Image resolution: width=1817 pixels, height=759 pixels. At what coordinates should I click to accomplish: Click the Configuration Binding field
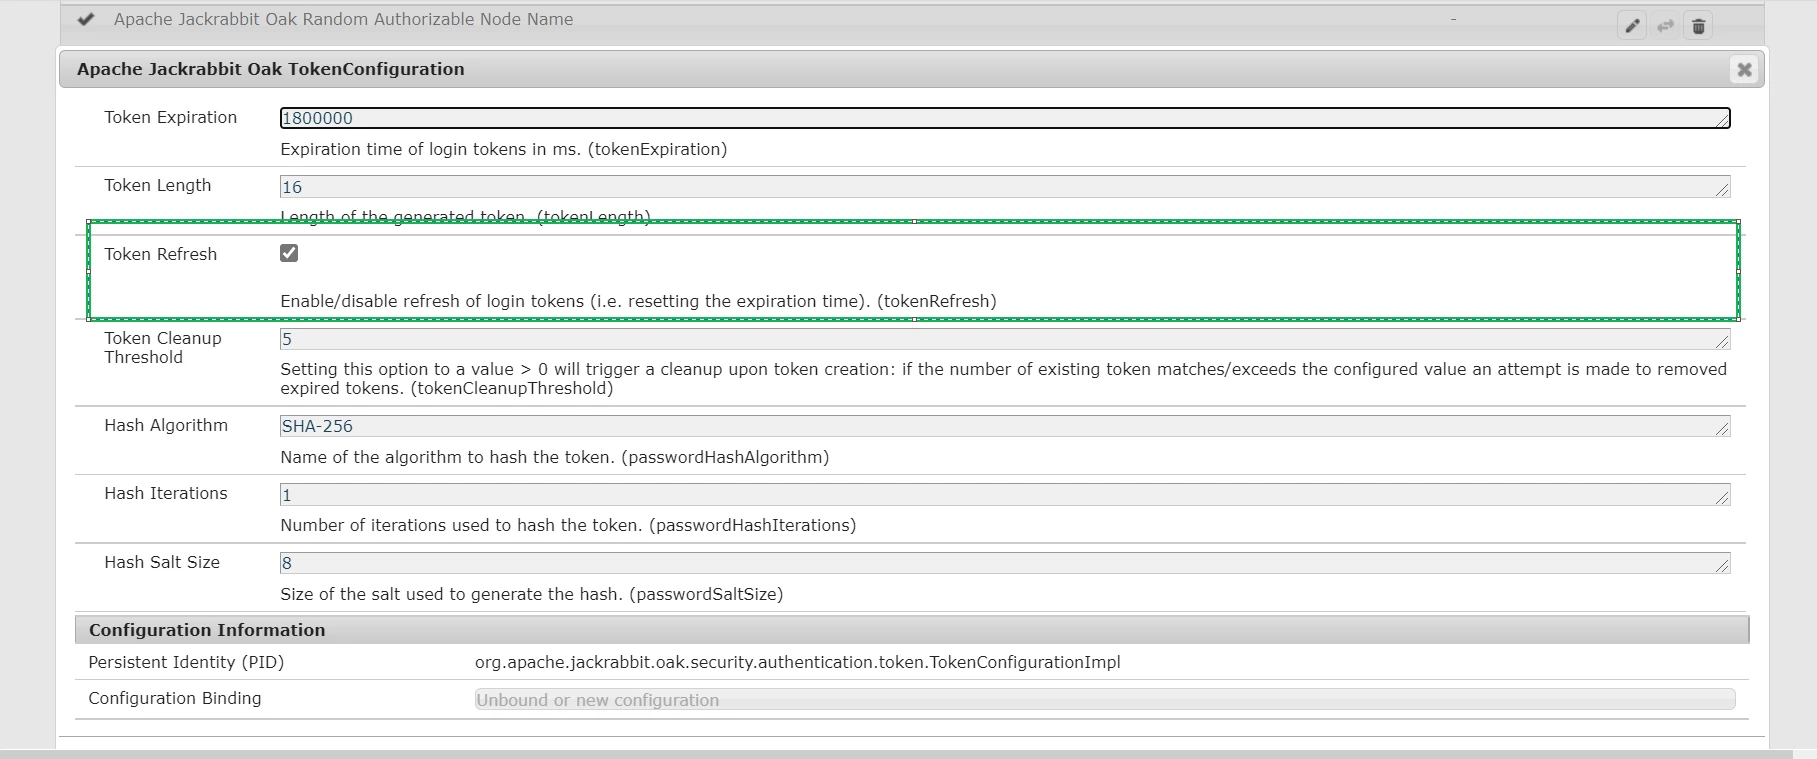pyautogui.click(x=1105, y=700)
